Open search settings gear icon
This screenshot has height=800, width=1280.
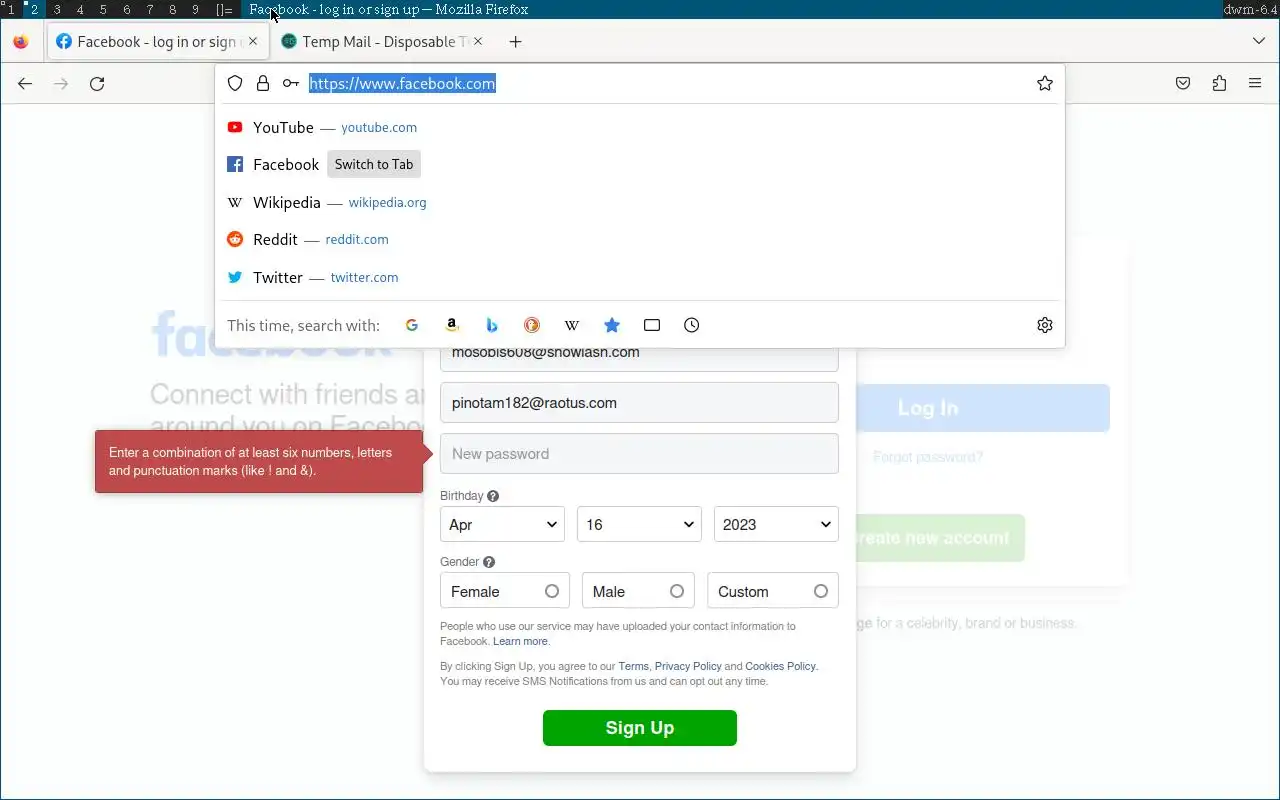click(x=1045, y=325)
